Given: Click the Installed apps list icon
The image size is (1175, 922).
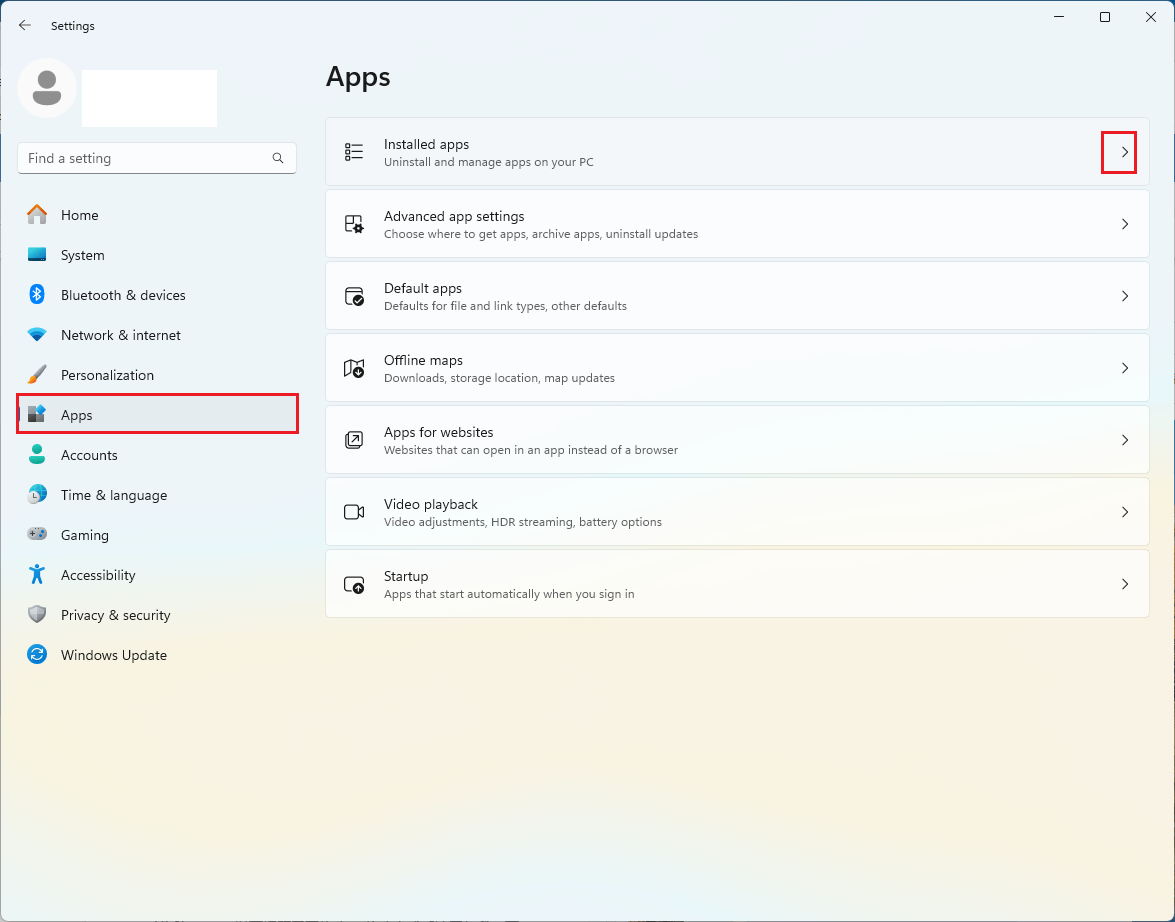Looking at the screenshot, I should tap(354, 152).
